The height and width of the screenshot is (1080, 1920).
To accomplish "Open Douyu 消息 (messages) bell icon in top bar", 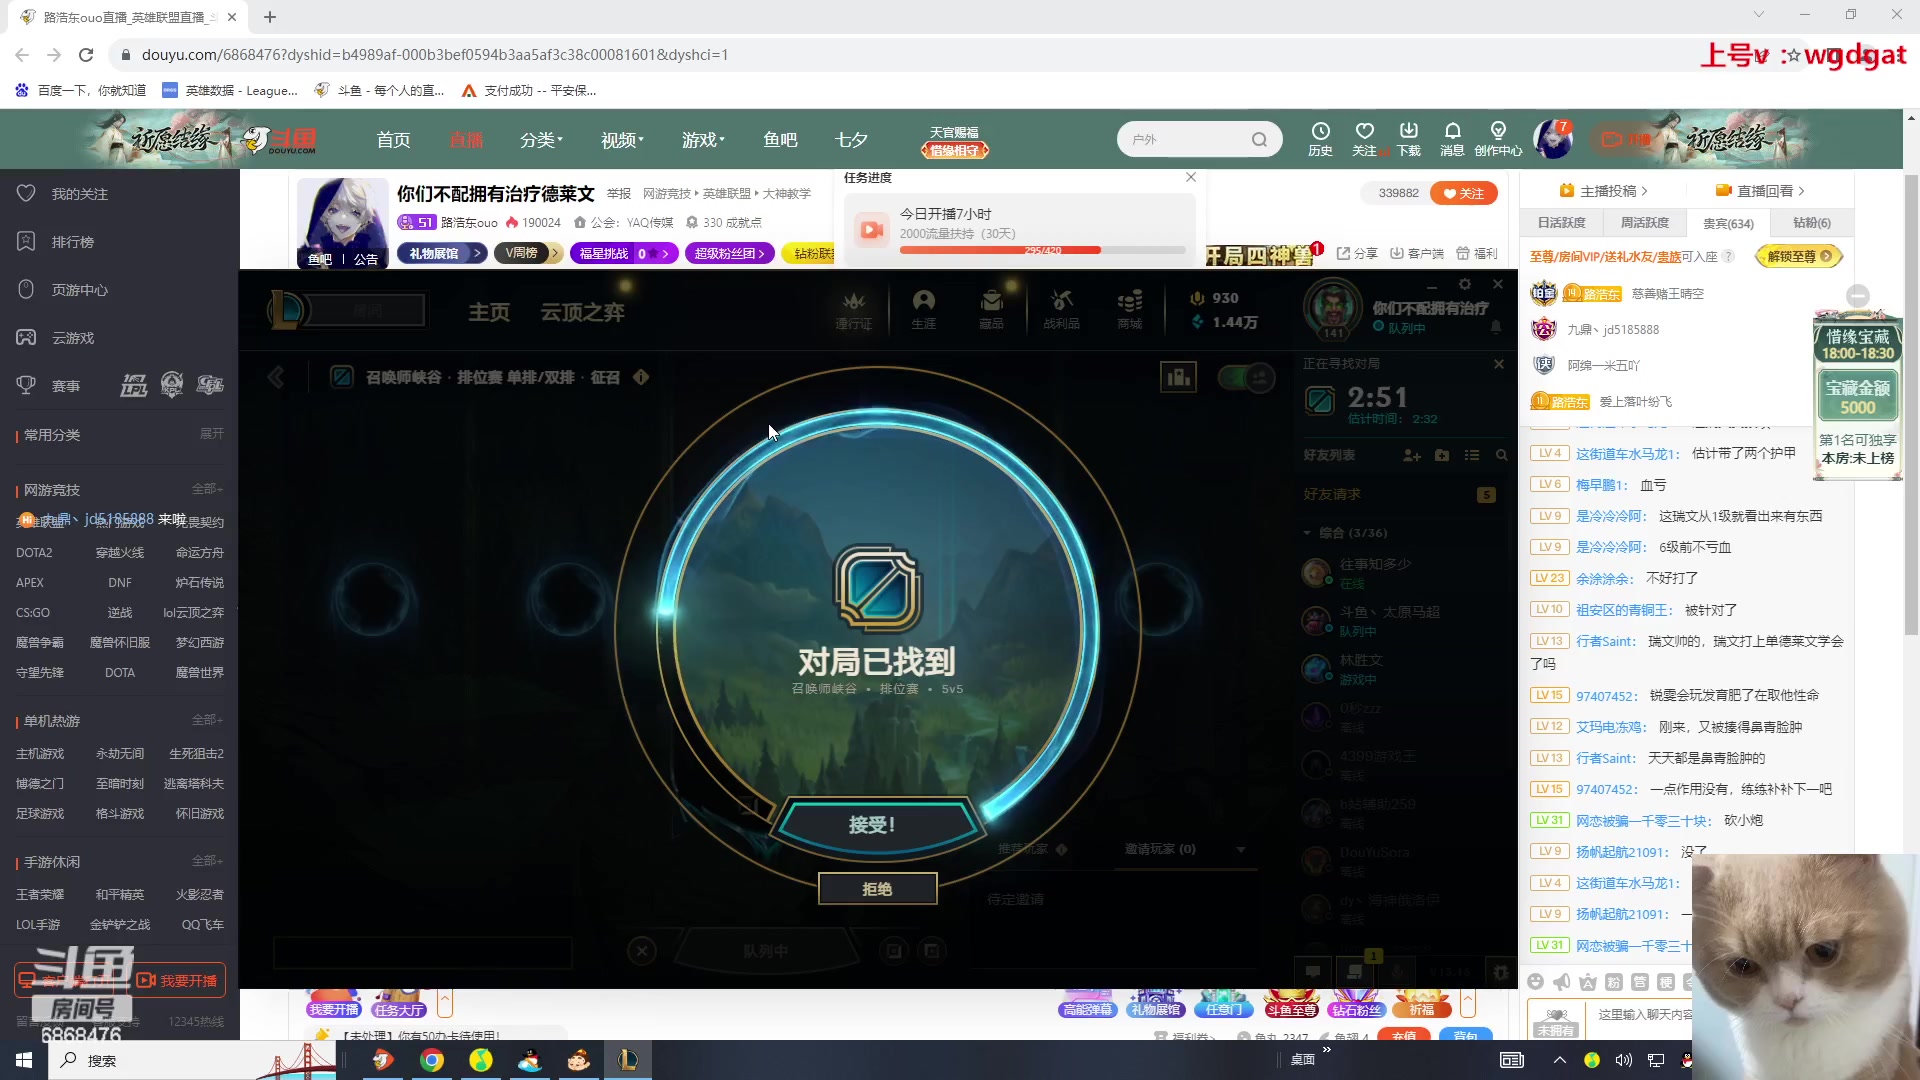I will click(1453, 138).
